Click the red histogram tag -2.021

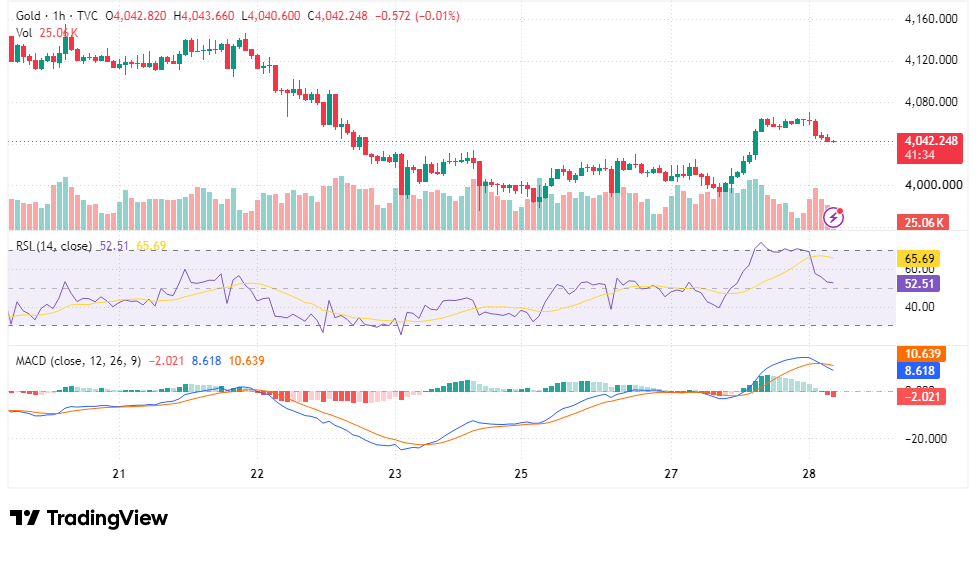[921, 396]
